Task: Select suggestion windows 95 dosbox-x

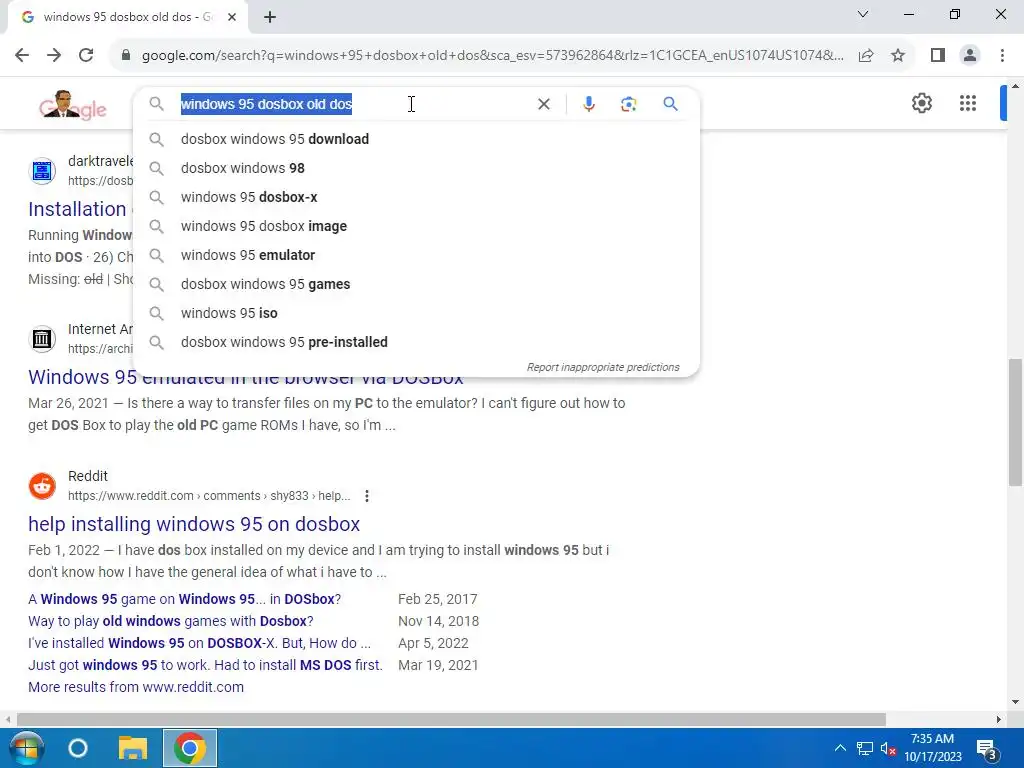Action: [416, 197]
